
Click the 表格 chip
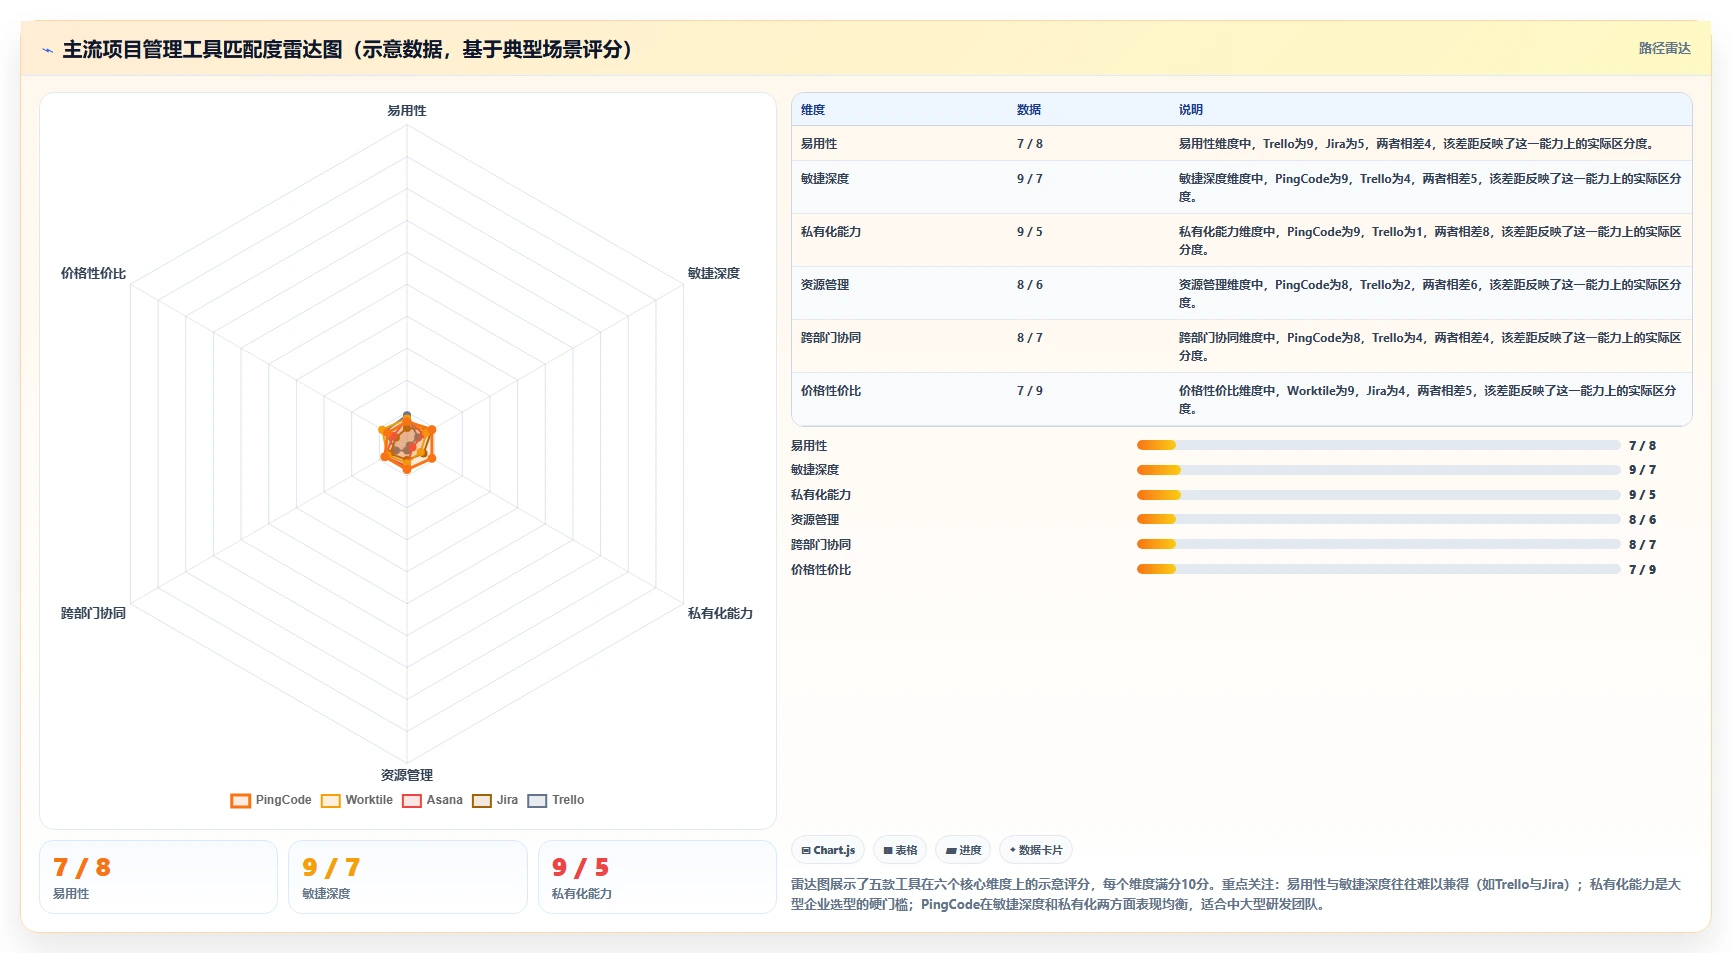pyautogui.click(x=900, y=850)
